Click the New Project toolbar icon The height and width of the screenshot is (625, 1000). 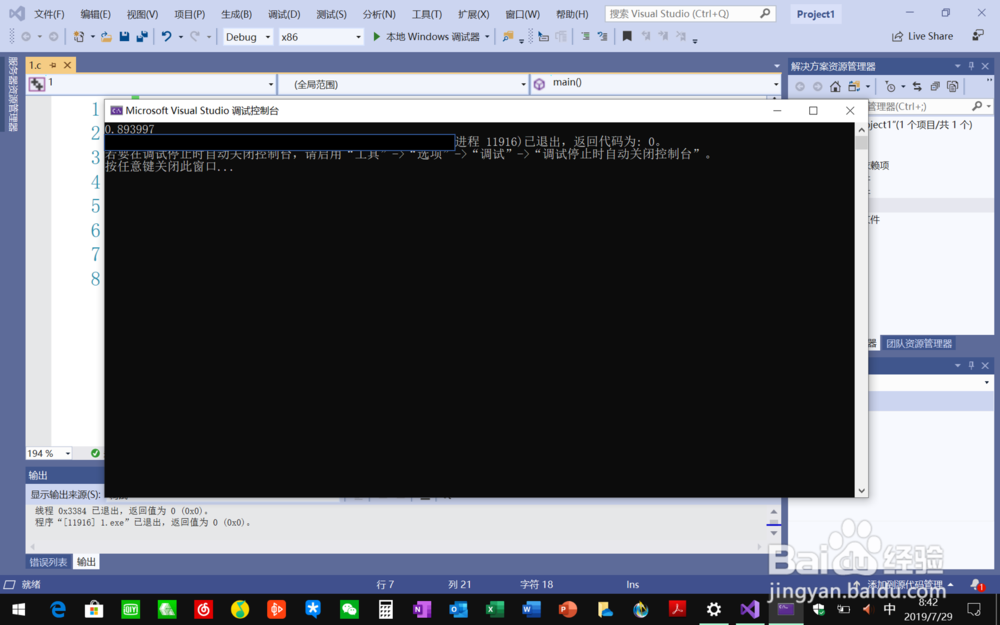click(78, 37)
